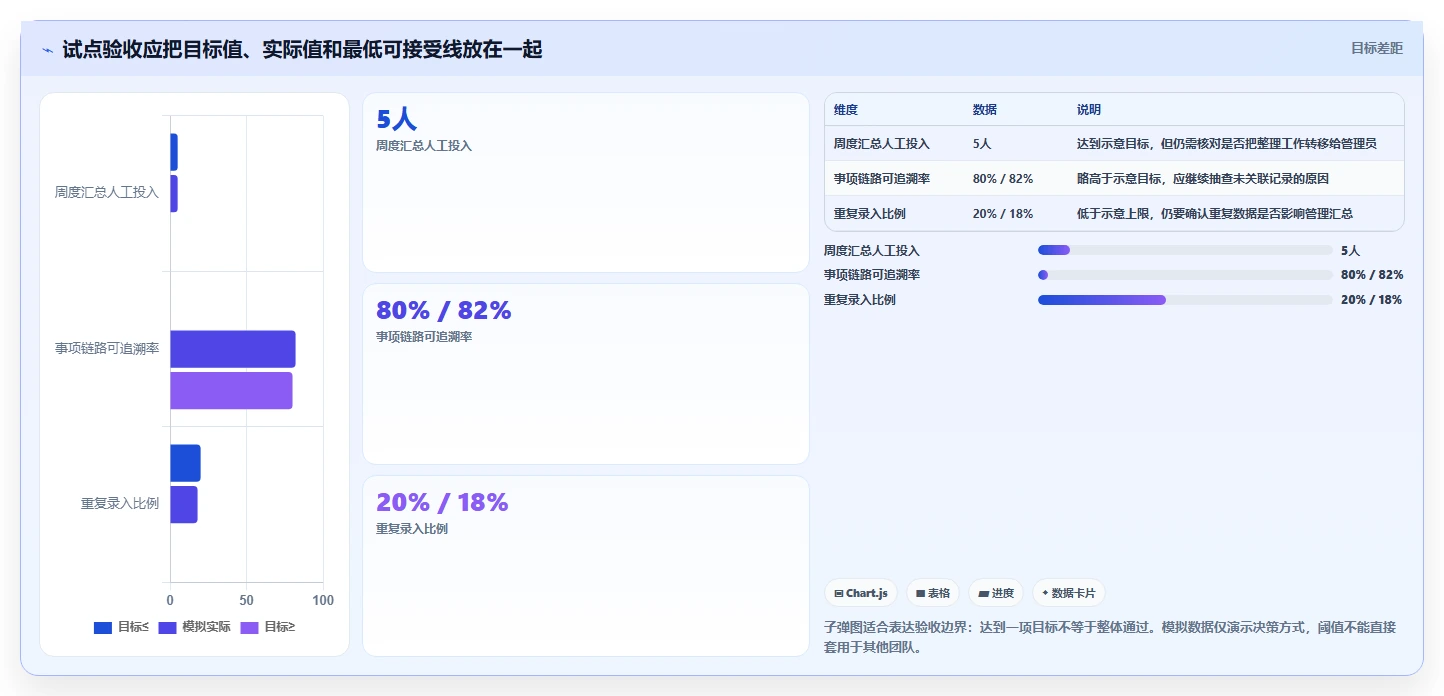Click the 维度 column header
Viewport: 1444px width, 696px height.
(x=846, y=110)
